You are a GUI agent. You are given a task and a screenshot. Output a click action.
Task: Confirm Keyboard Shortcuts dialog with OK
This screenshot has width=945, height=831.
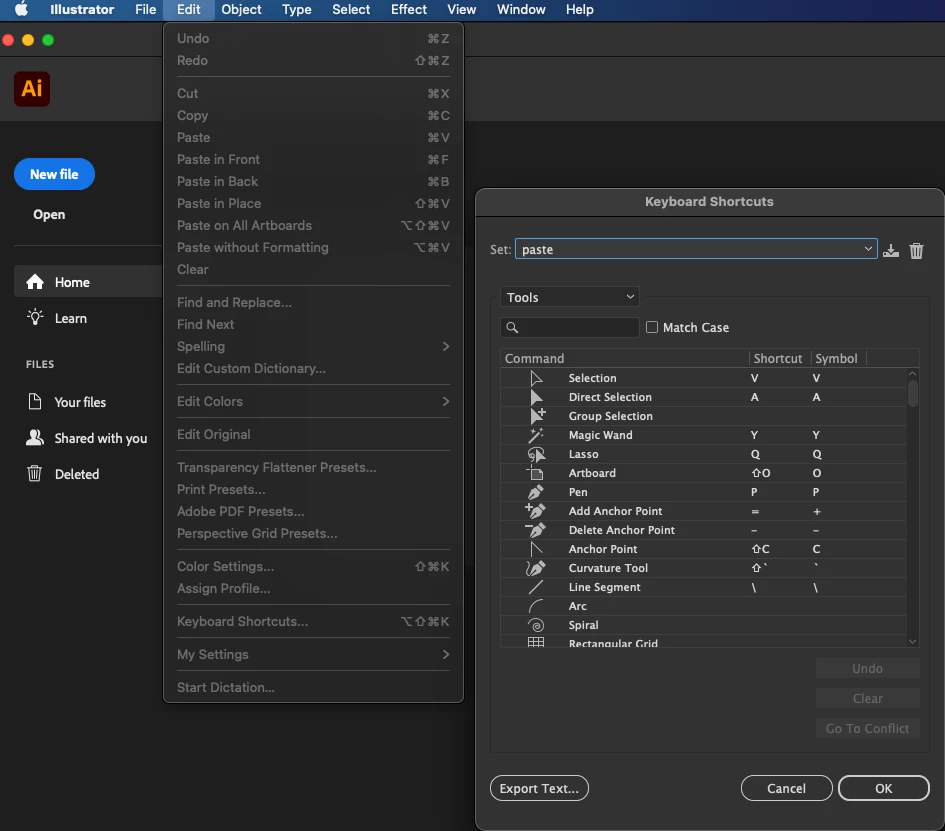[x=884, y=788]
